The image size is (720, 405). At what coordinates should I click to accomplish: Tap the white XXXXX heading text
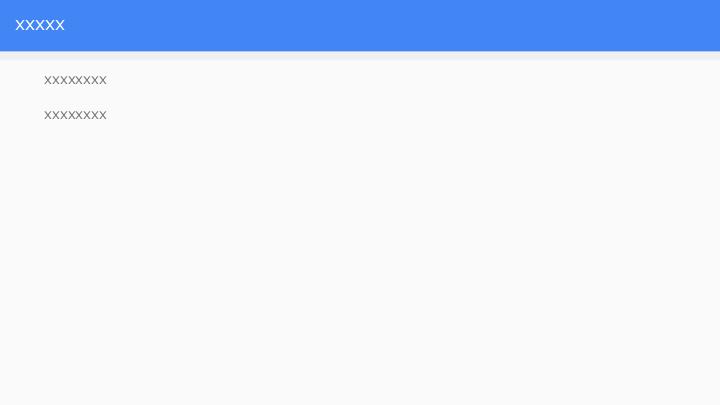click(40, 25)
